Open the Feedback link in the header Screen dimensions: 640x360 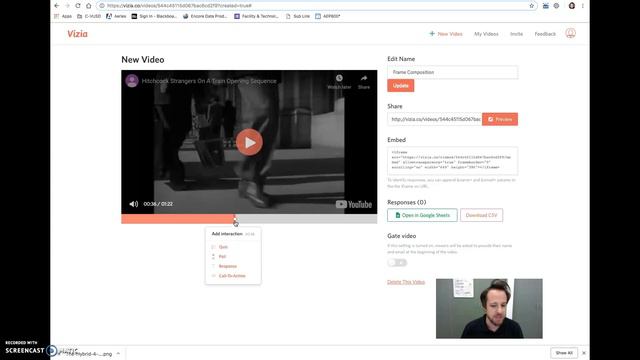[x=545, y=34]
